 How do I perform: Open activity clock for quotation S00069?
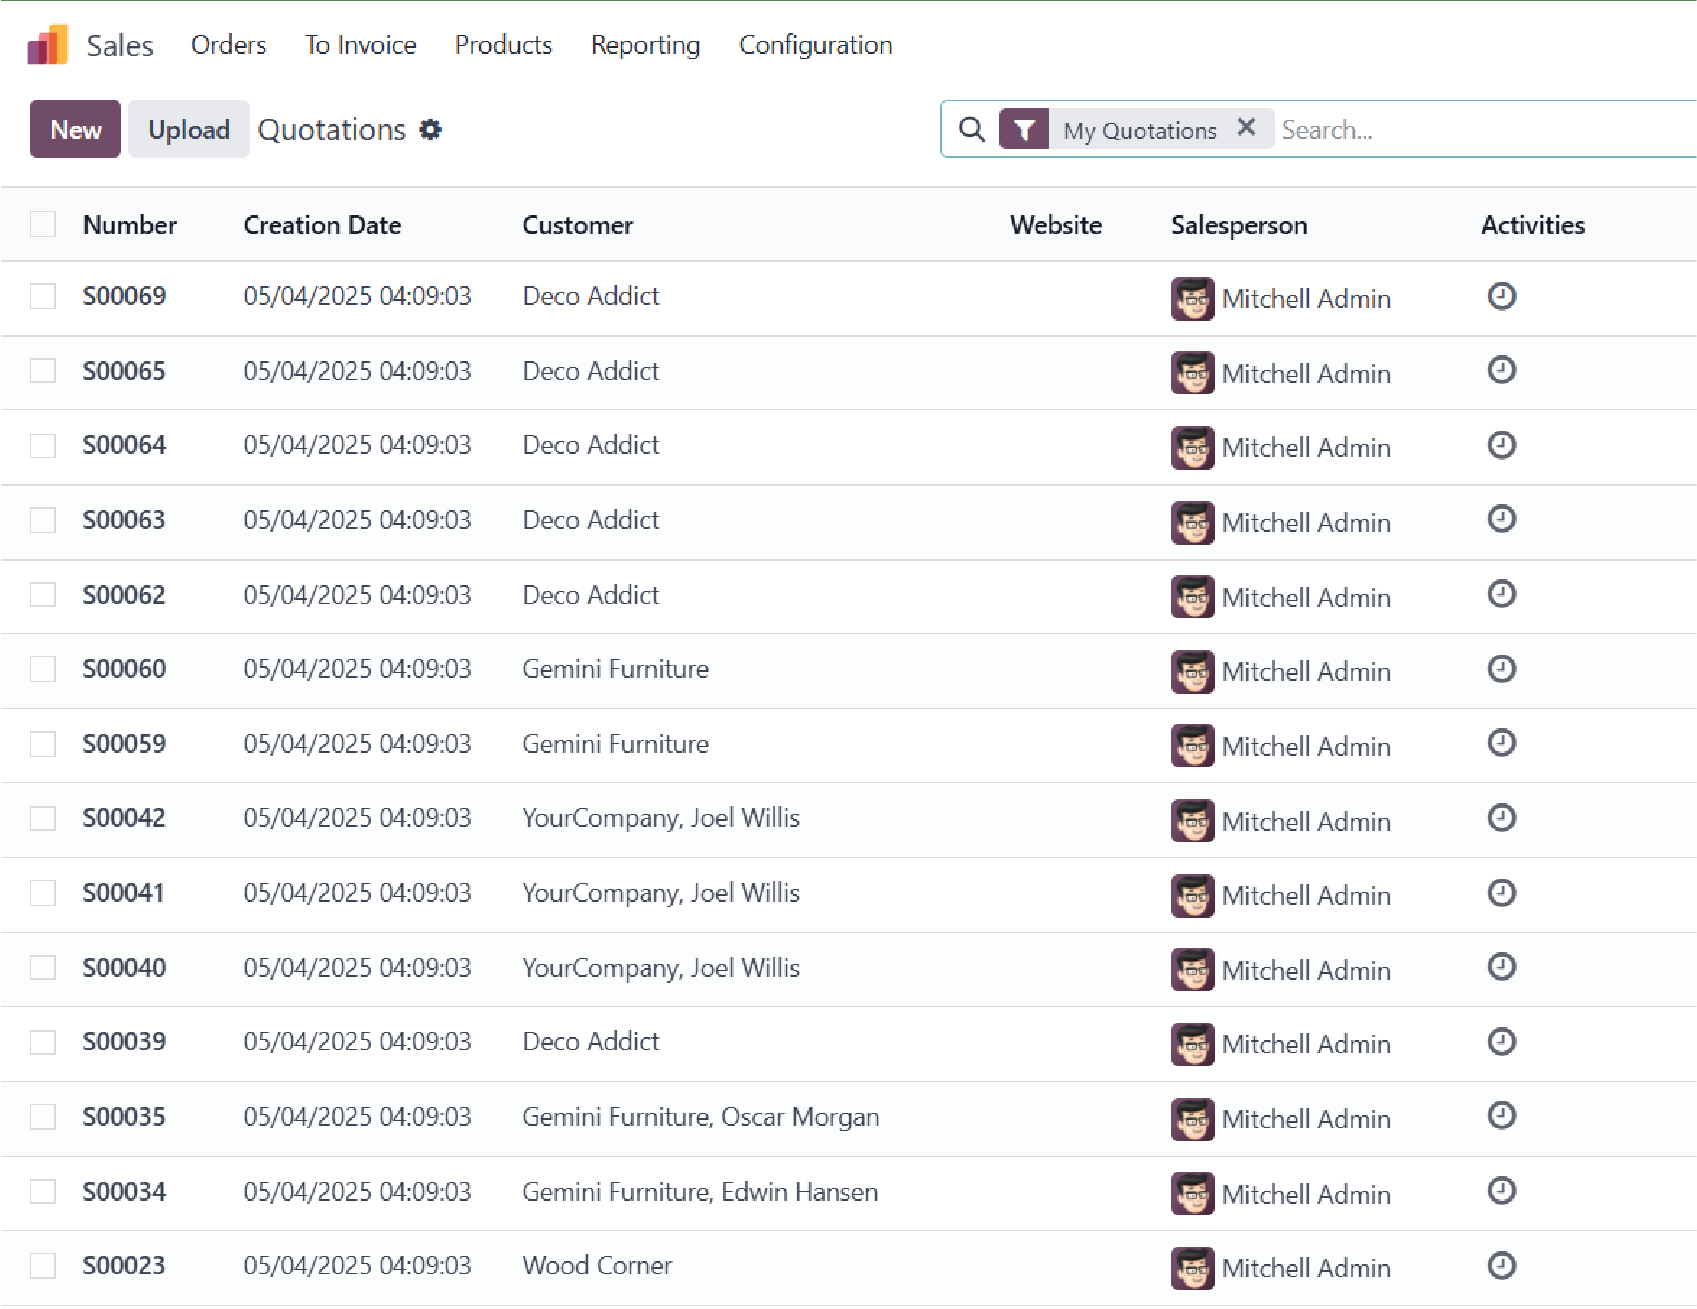(x=1501, y=296)
